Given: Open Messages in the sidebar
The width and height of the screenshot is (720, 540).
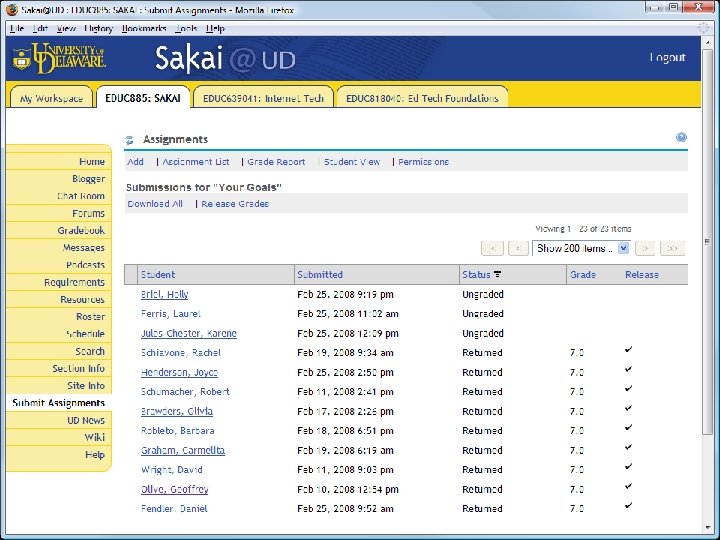Looking at the screenshot, I should tap(84, 248).
